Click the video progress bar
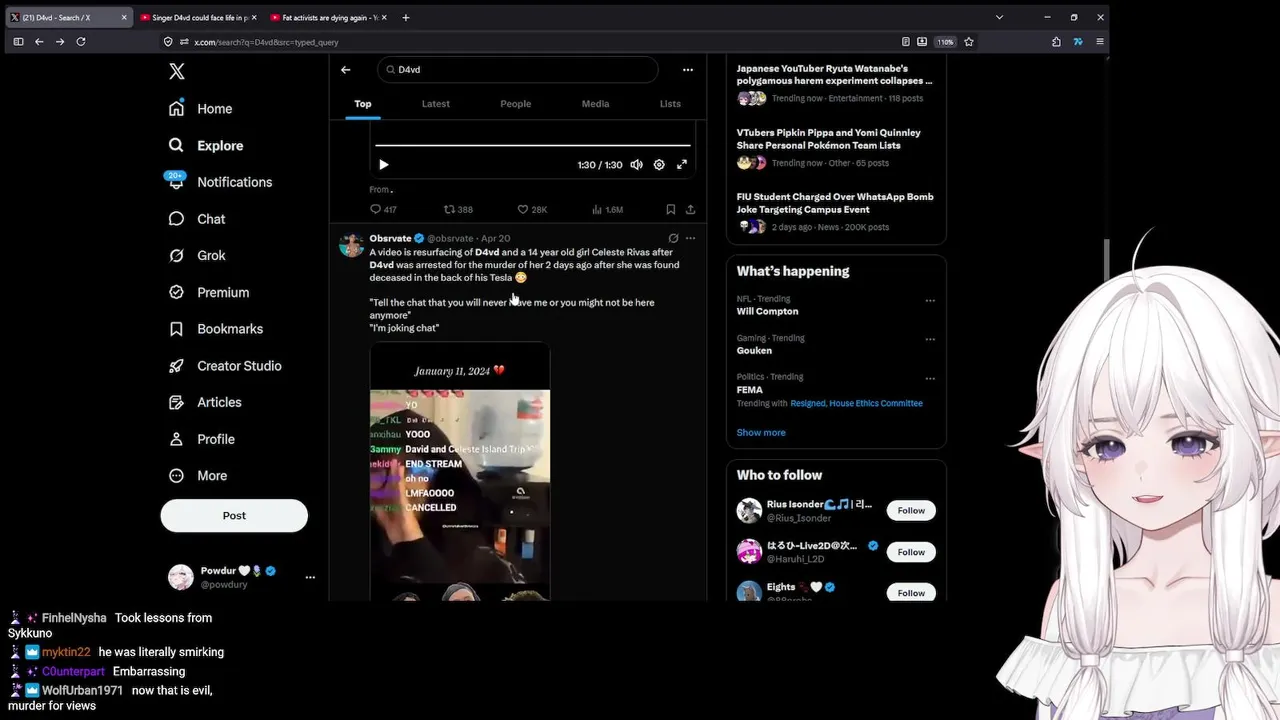 (533, 146)
